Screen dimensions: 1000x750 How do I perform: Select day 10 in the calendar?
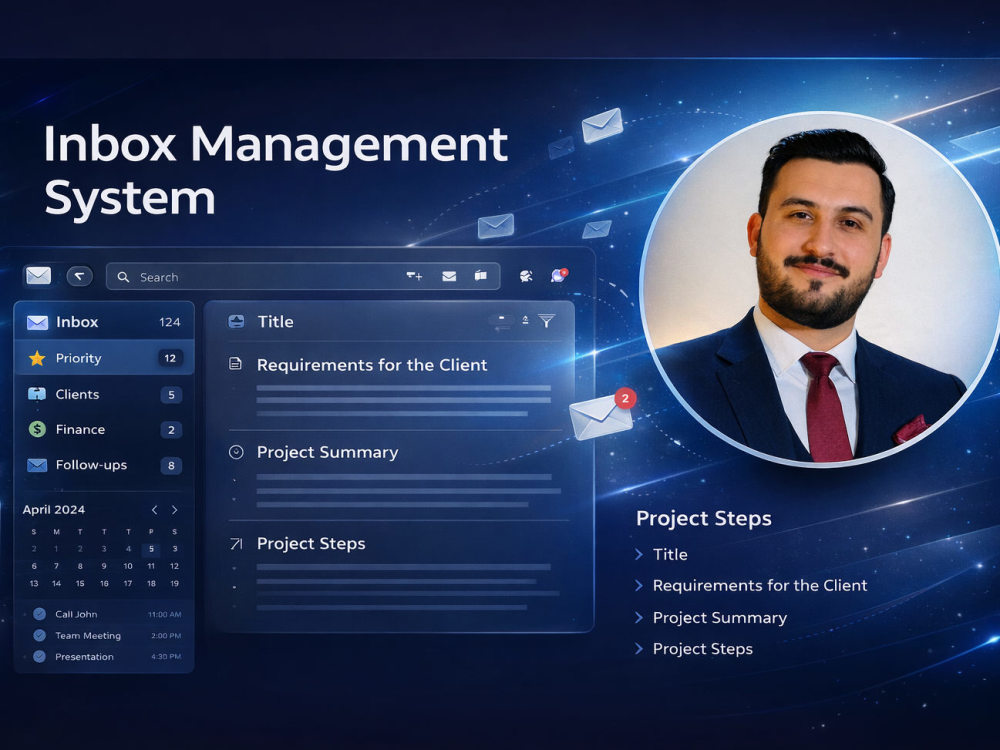click(128, 566)
